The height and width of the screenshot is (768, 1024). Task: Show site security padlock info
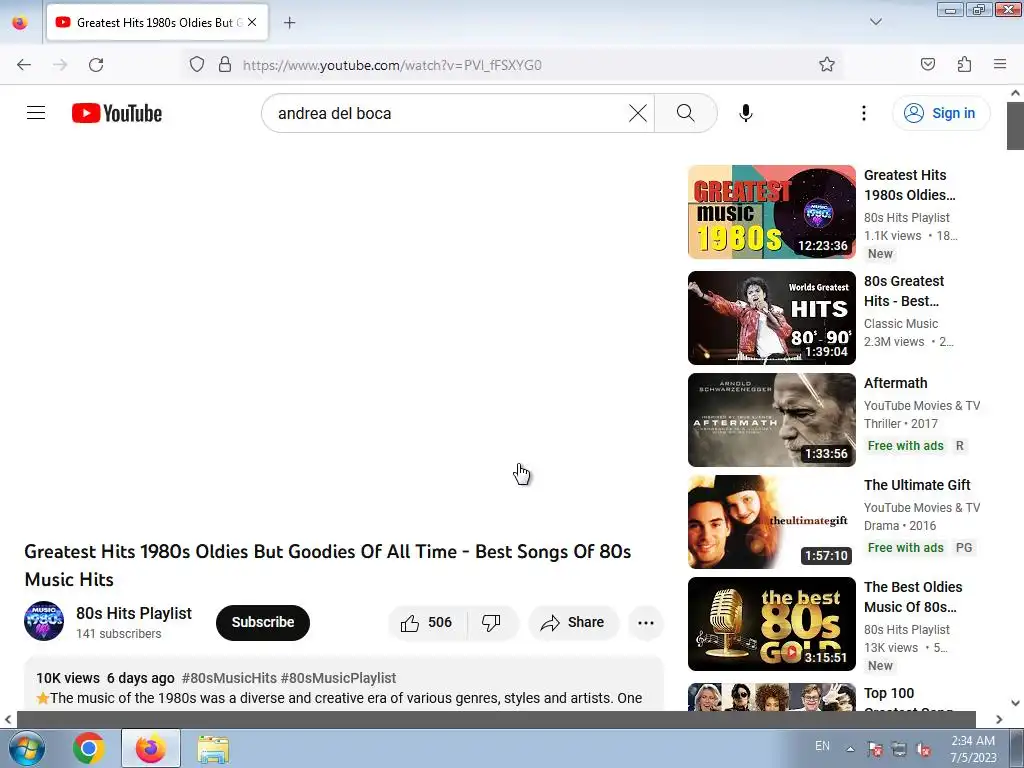pyautogui.click(x=225, y=65)
